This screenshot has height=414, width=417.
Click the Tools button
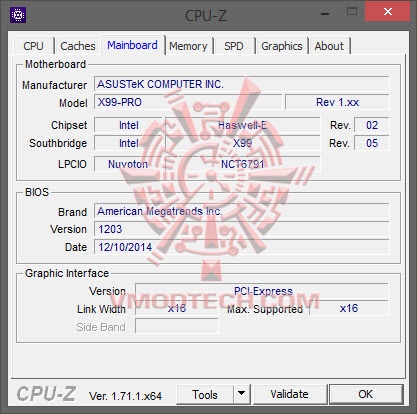pyautogui.click(x=205, y=395)
